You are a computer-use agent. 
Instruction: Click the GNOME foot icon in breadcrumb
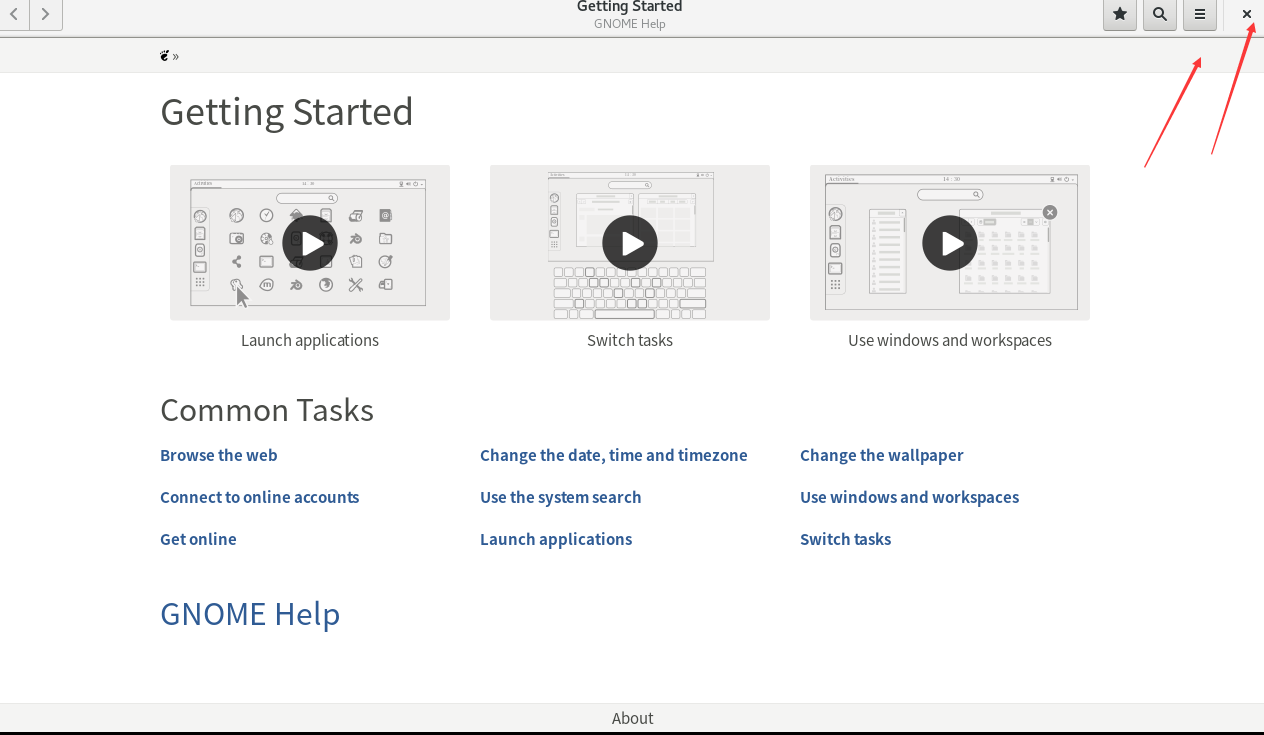point(165,56)
